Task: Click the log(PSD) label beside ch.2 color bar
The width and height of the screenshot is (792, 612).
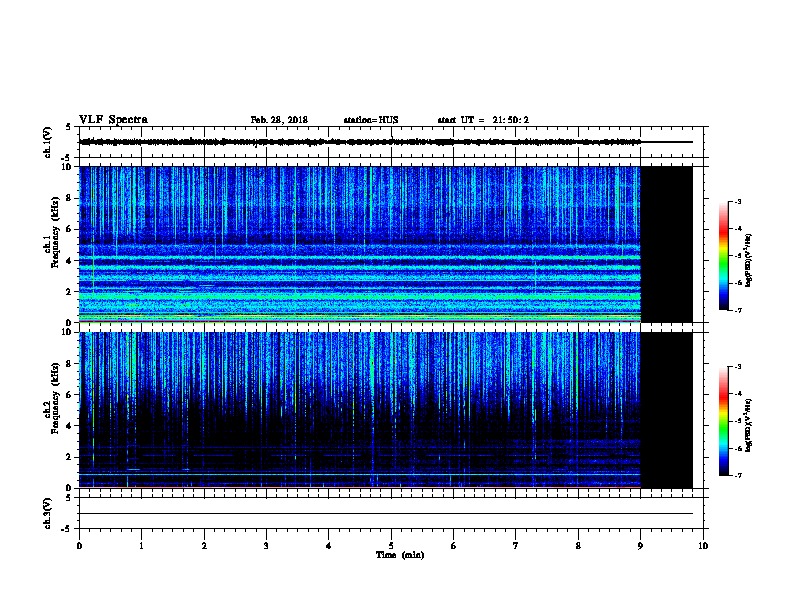Action: pyautogui.click(x=748, y=425)
